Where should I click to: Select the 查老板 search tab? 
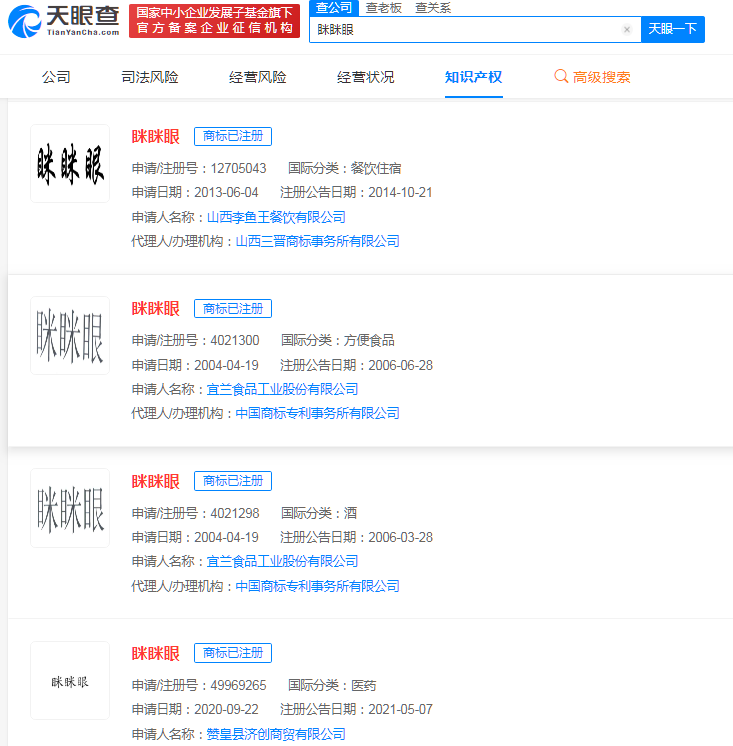(384, 8)
